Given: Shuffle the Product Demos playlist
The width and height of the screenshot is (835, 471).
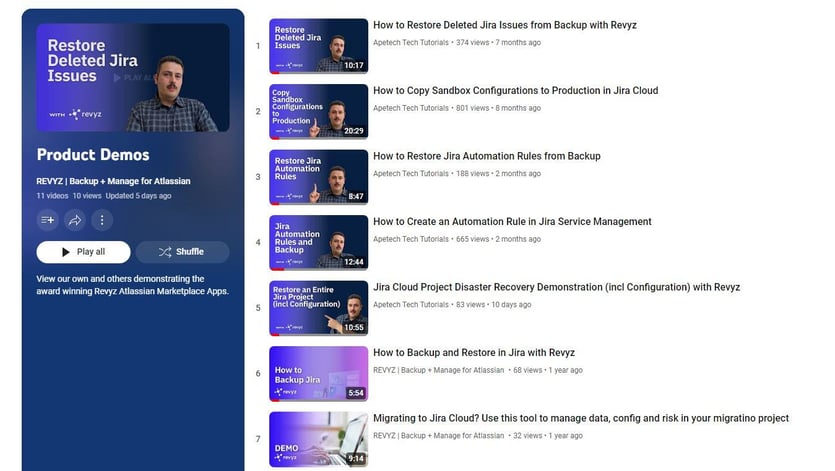Looking at the screenshot, I should click(182, 252).
